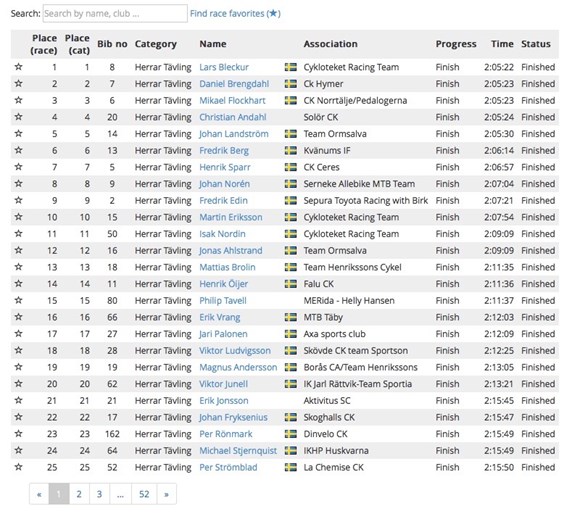Go to results page 3

point(99,494)
